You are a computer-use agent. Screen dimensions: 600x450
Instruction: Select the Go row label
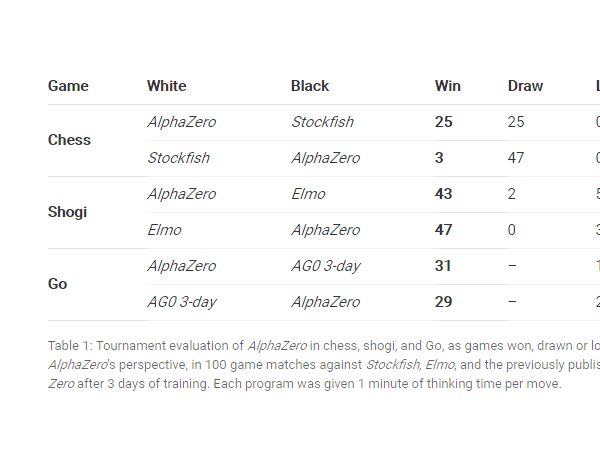click(57, 284)
